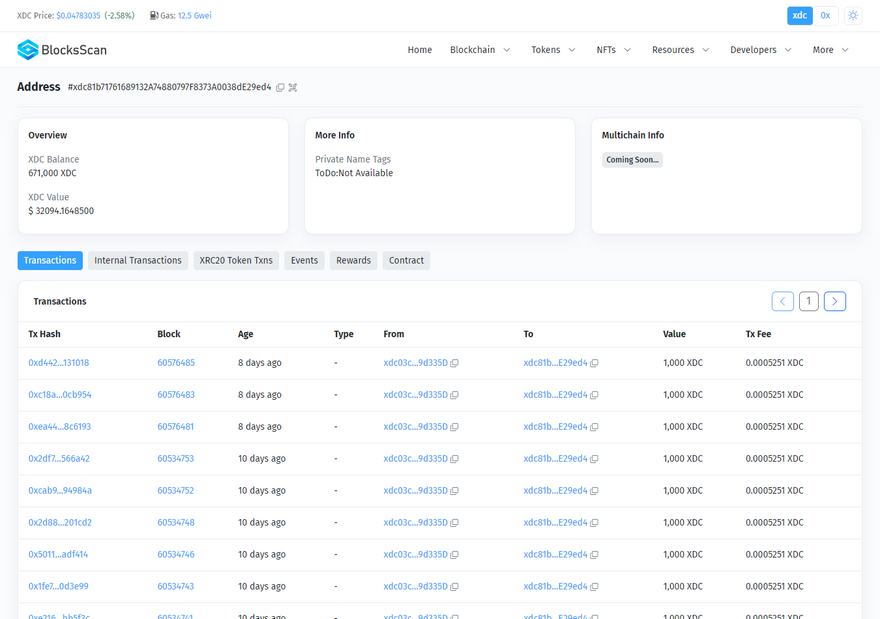
Task: Copy To address in first transaction row
Action: click(x=594, y=363)
